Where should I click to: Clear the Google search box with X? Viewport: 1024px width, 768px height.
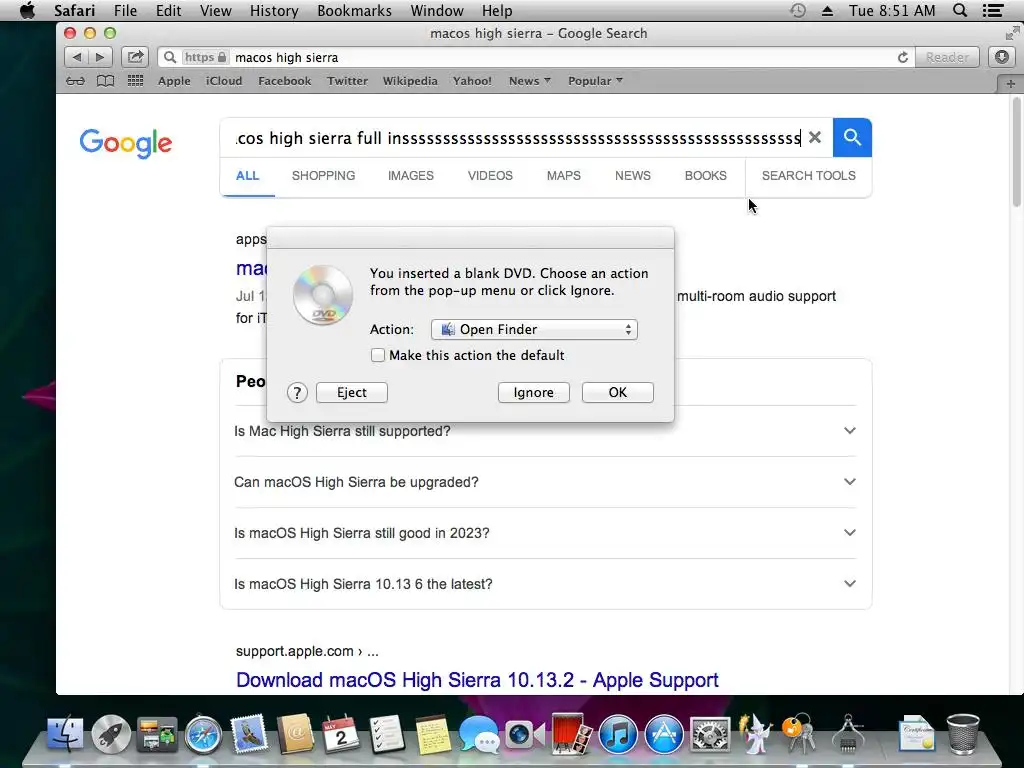tap(814, 137)
